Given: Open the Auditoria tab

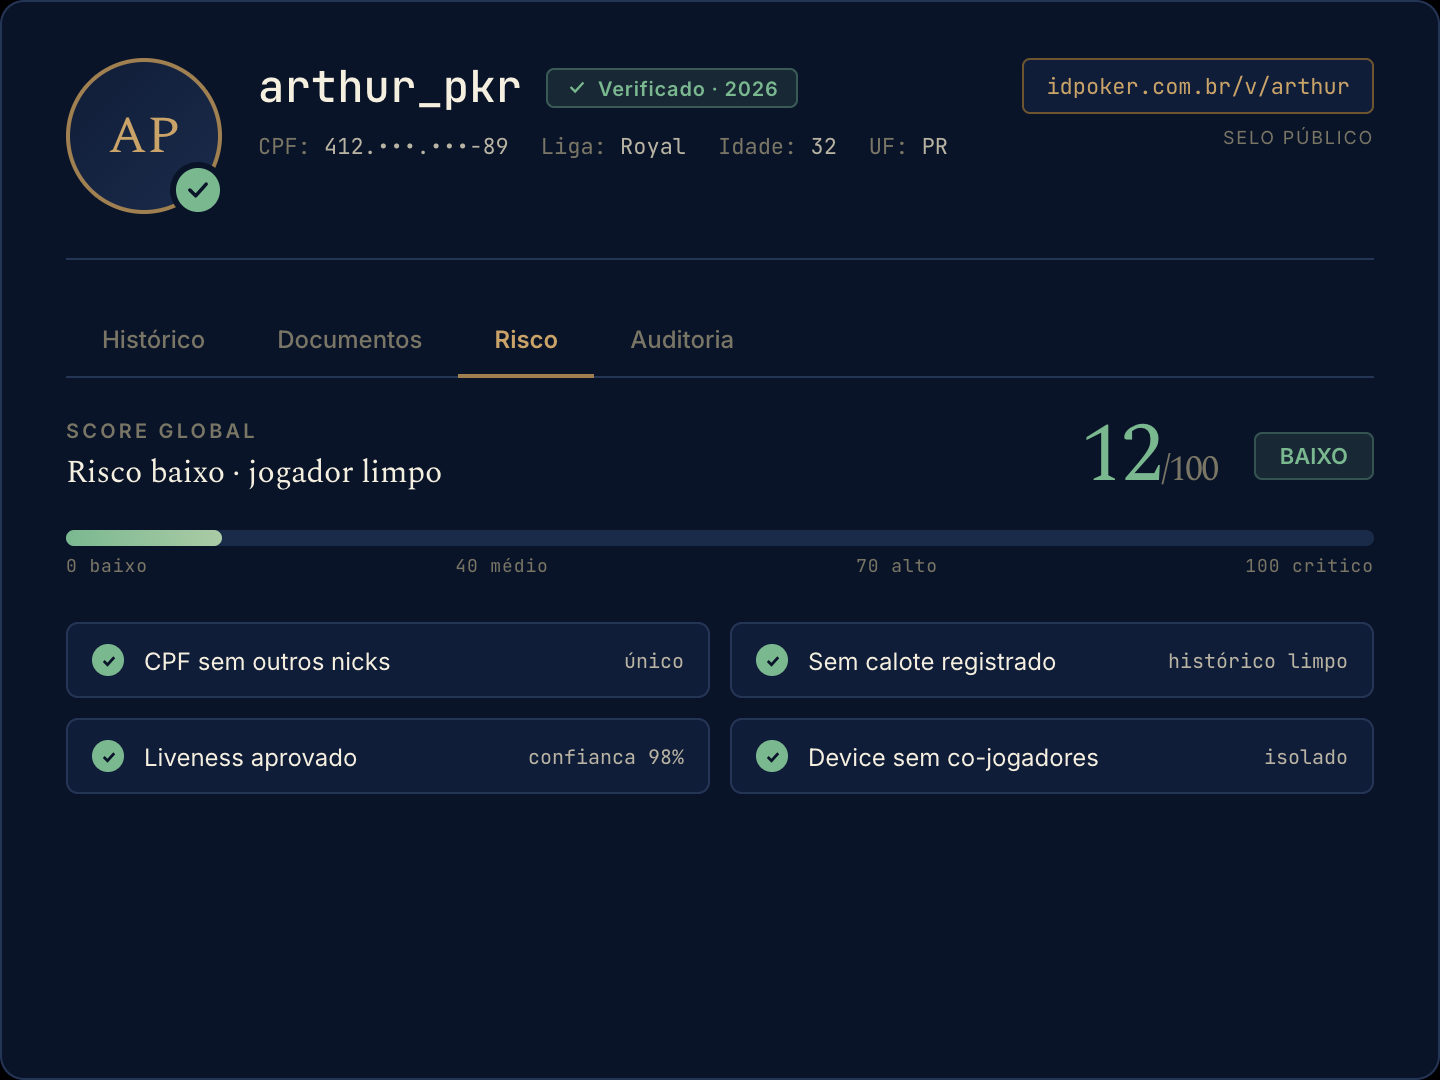Looking at the screenshot, I should [682, 340].
